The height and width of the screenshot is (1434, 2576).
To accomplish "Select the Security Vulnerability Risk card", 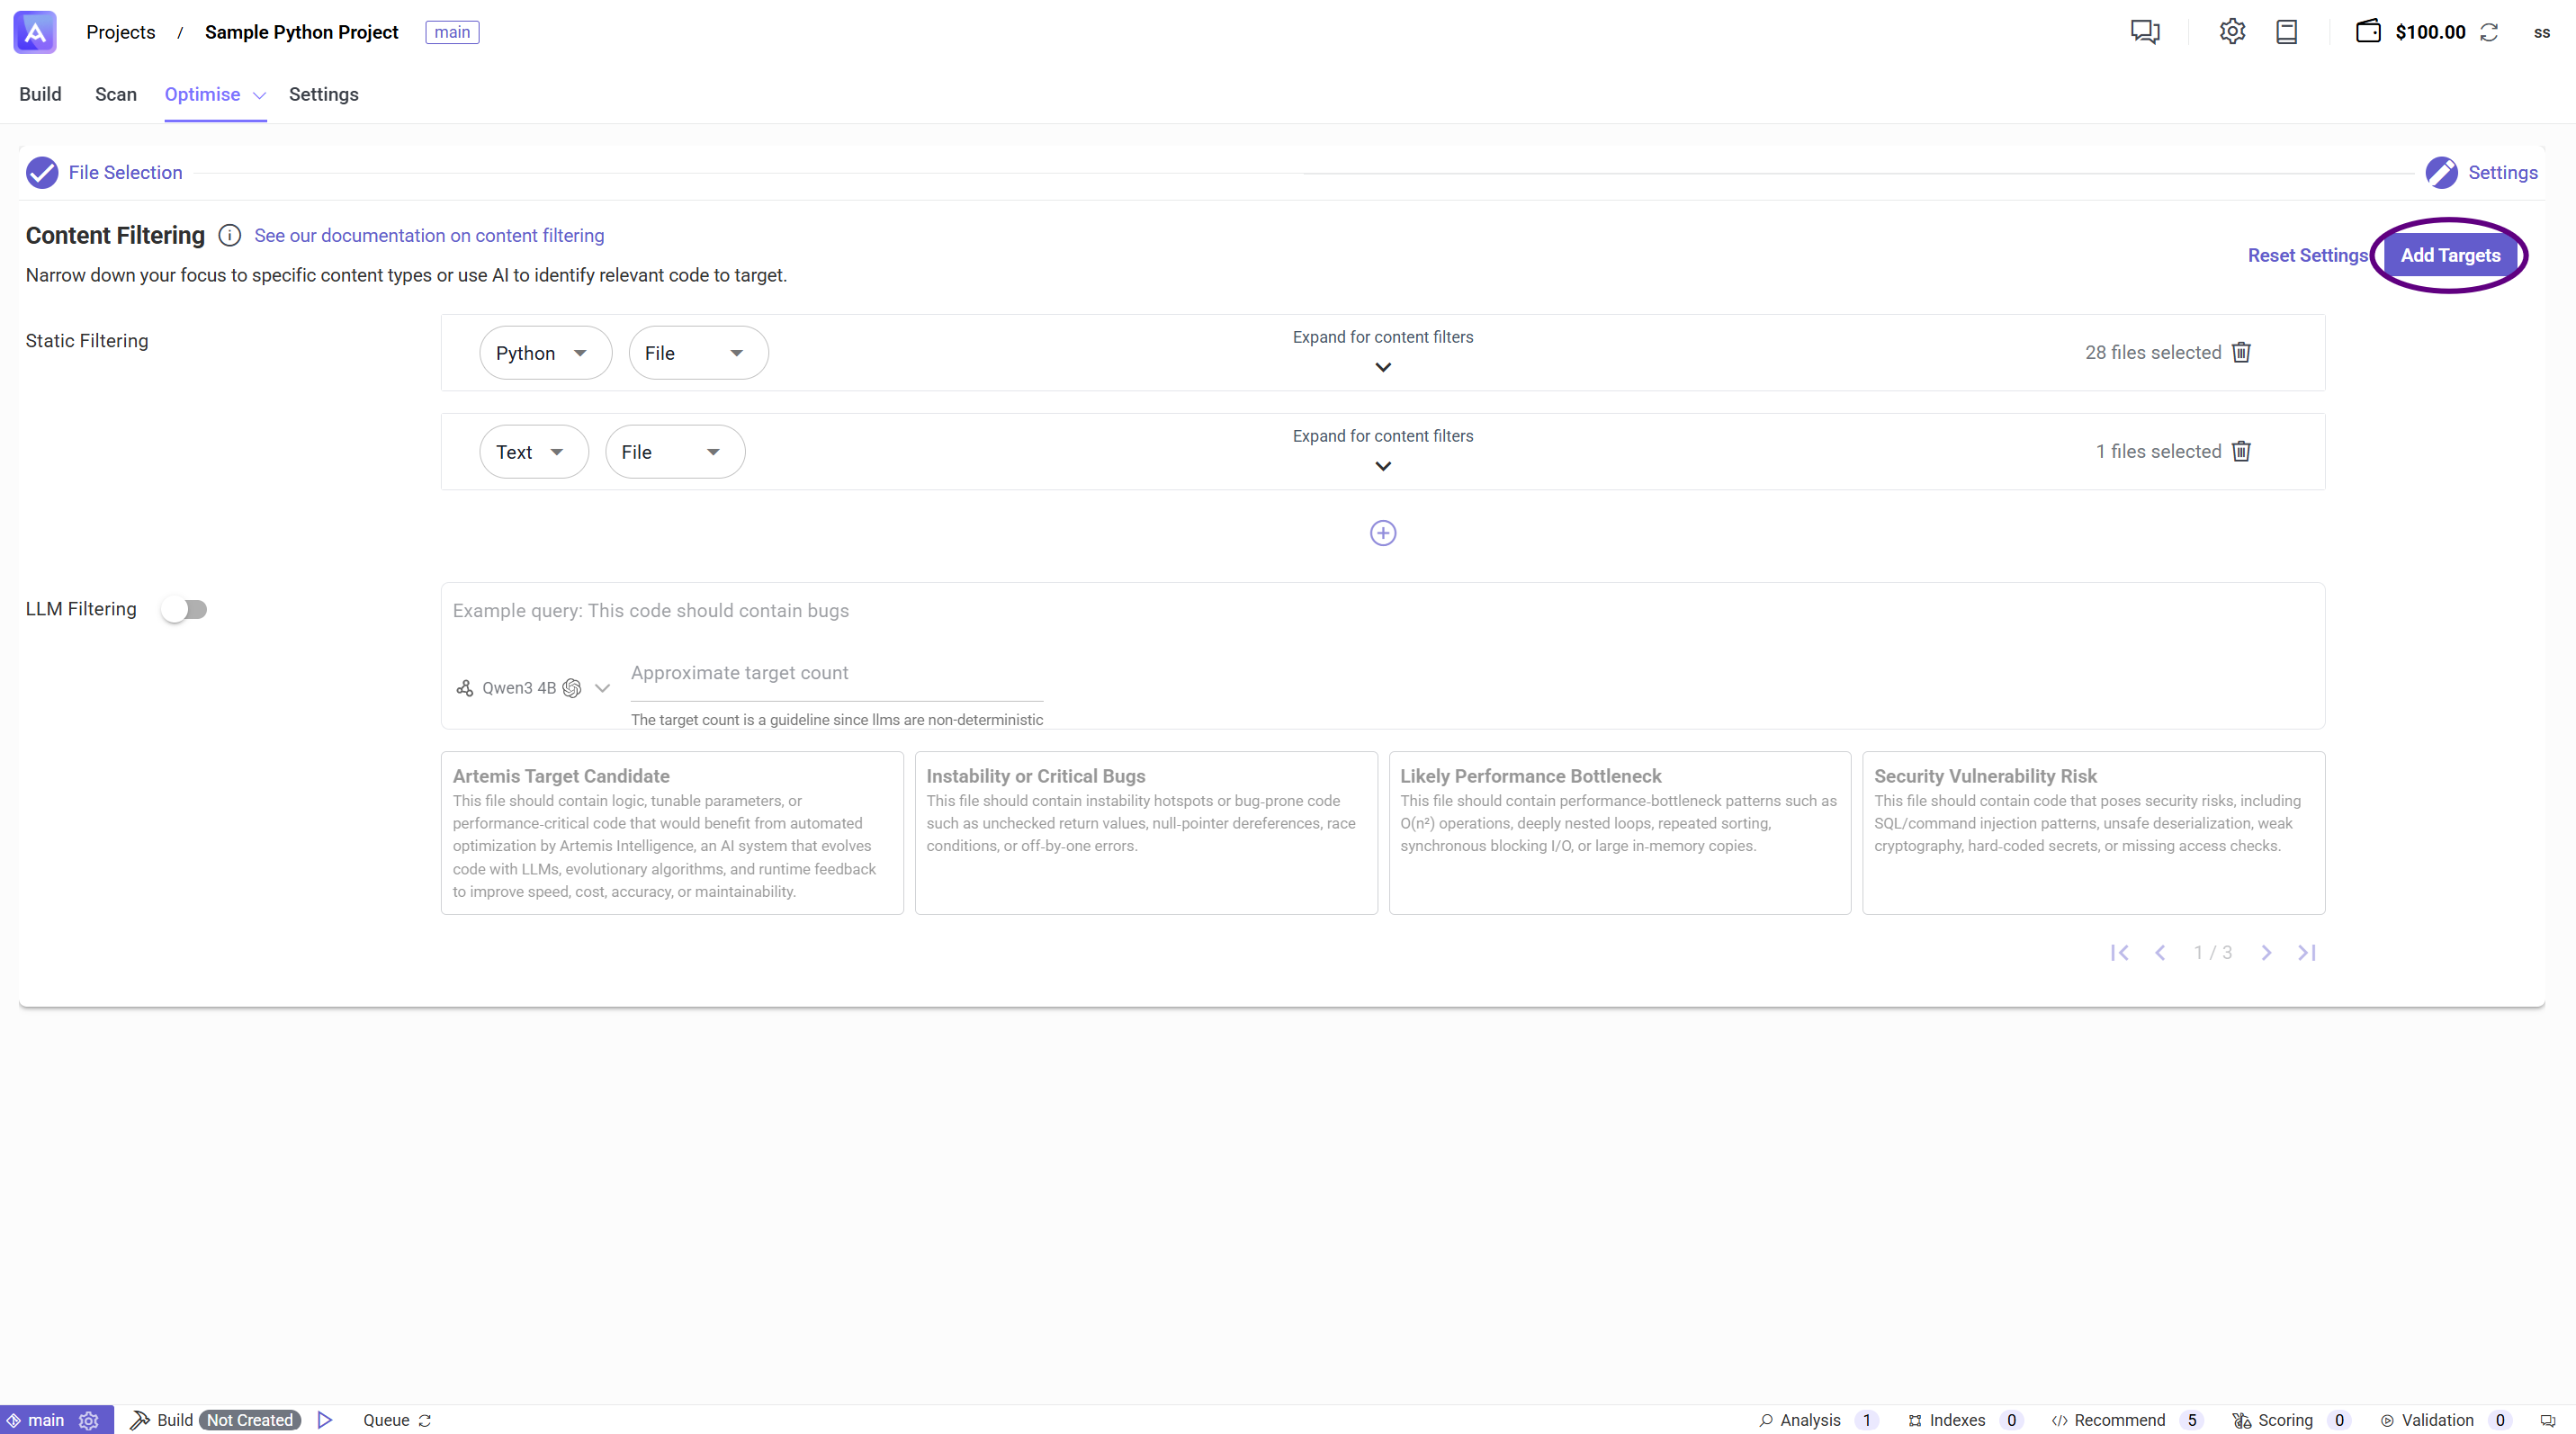I will point(2093,832).
